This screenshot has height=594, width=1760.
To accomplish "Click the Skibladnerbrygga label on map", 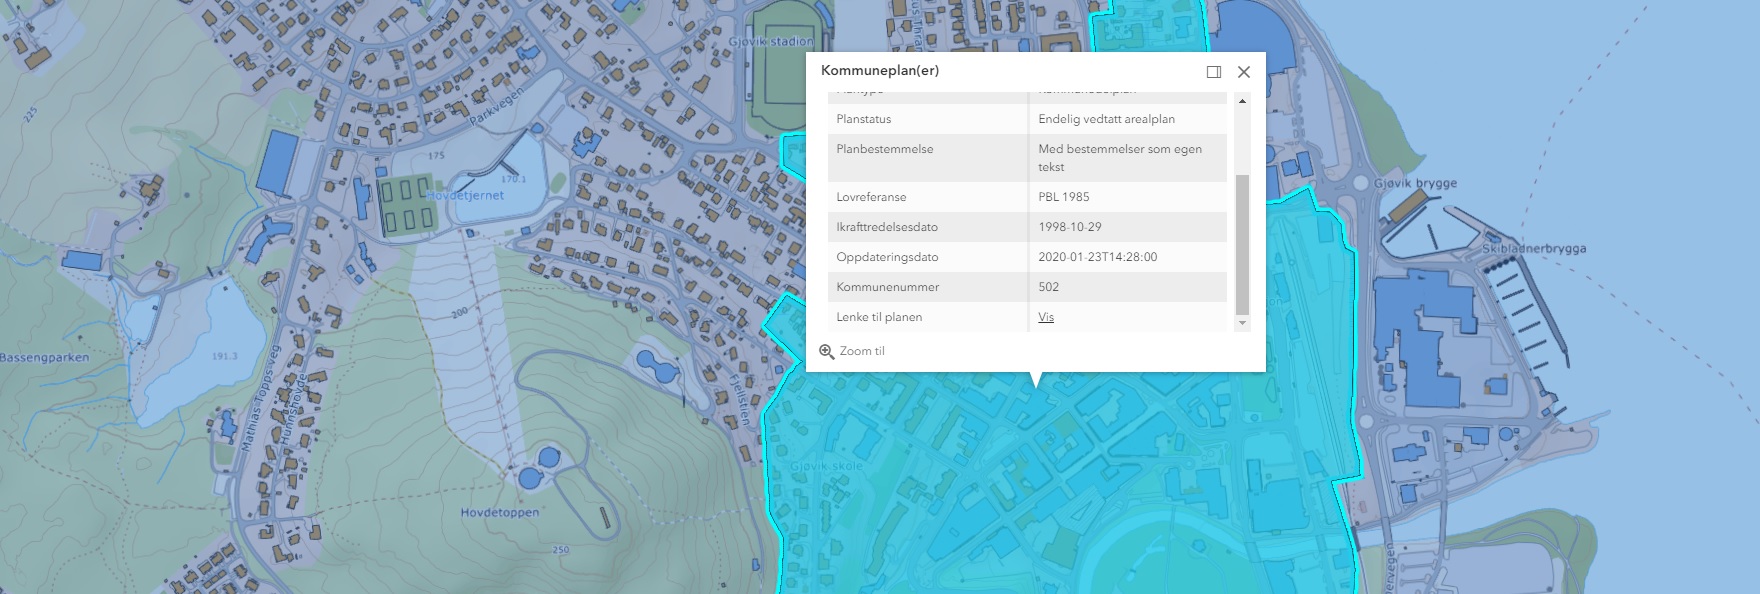I will pos(1534,249).
